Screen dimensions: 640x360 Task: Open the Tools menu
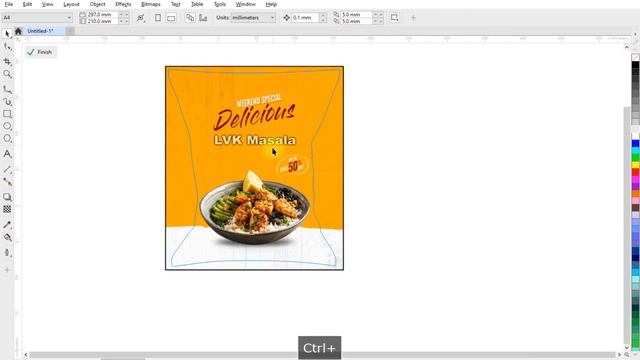pos(220,4)
